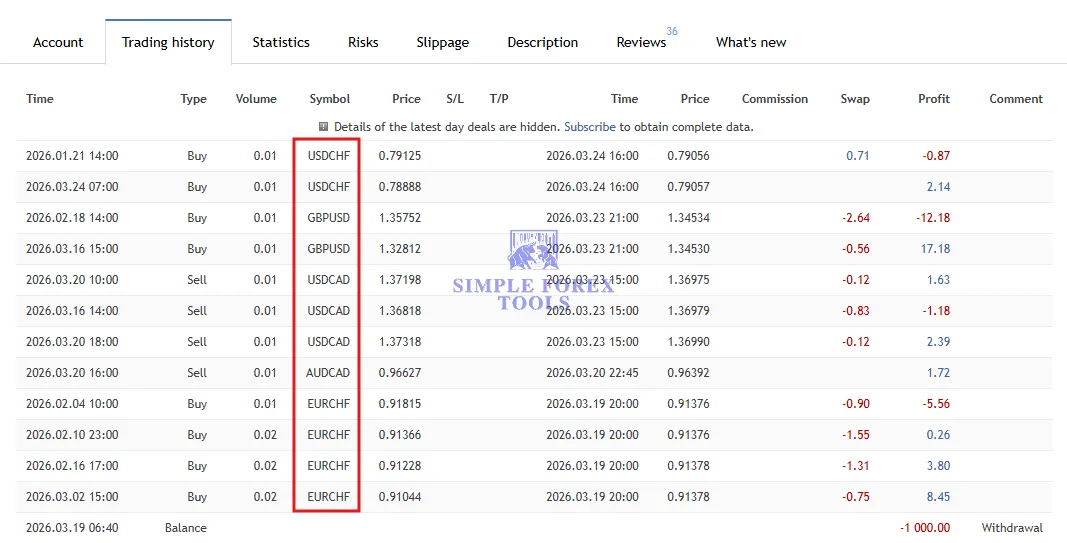Show the Description tab
Viewport: 1067px width, 543px height.
tap(542, 42)
